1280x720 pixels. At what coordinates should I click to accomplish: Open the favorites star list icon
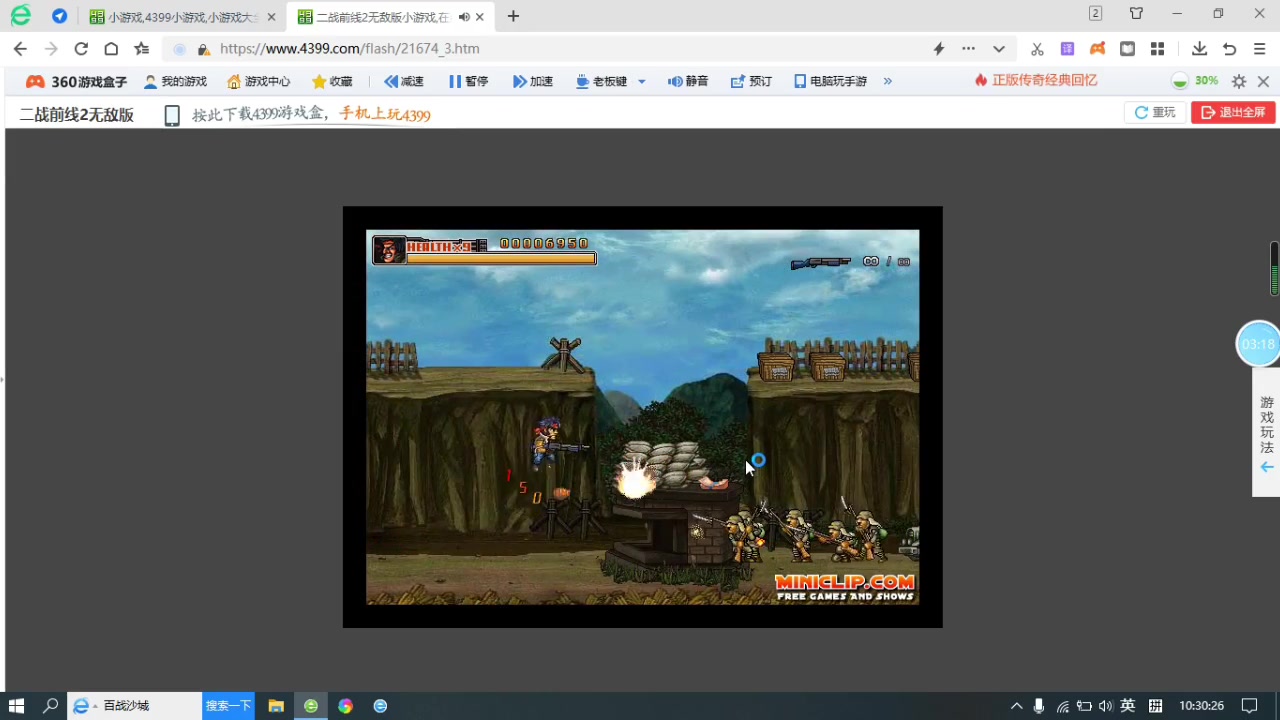142,48
